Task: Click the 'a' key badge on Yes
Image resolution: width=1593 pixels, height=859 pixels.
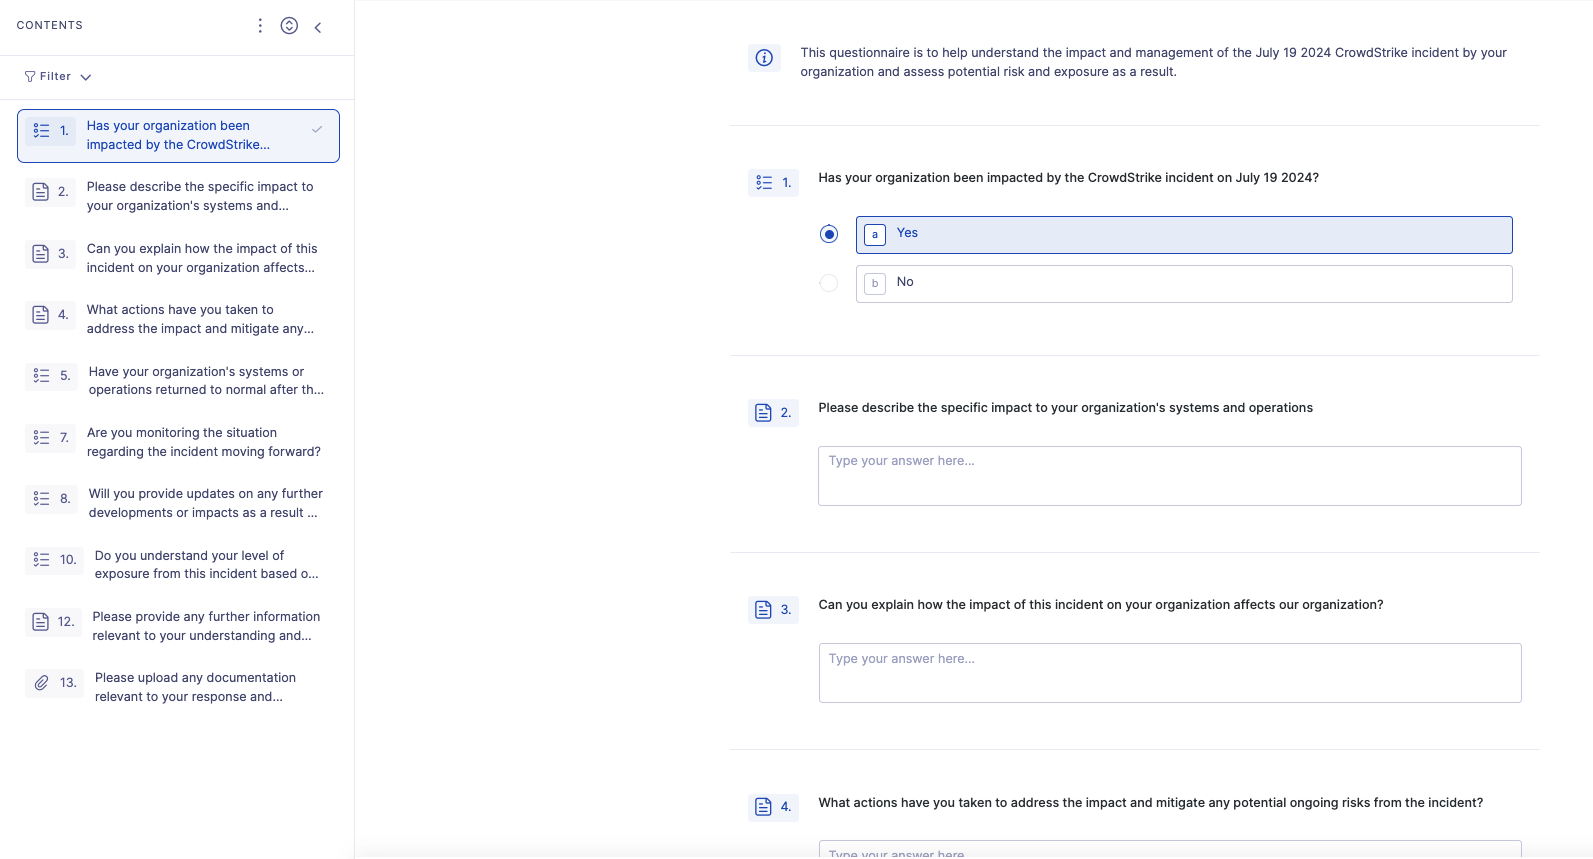Action: click(875, 235)
